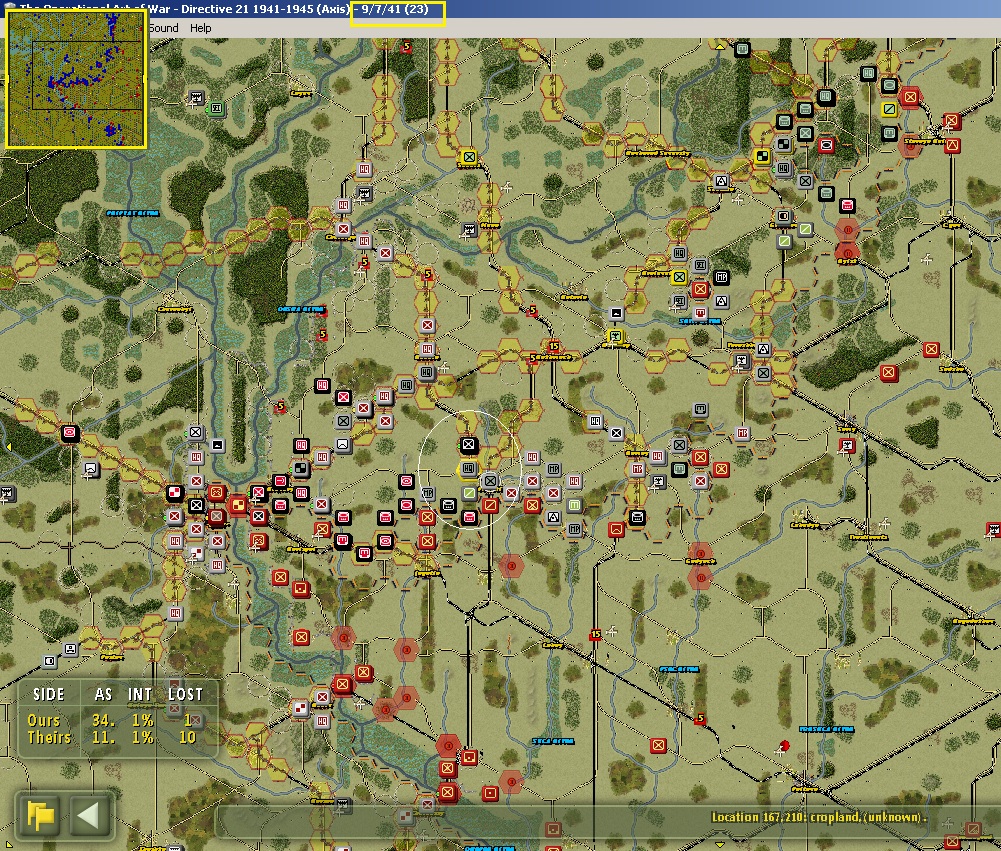1001x851 pixels.
Task: Click the 'LOST' column header
Action: pyautogui.click(x=185, y=695)
